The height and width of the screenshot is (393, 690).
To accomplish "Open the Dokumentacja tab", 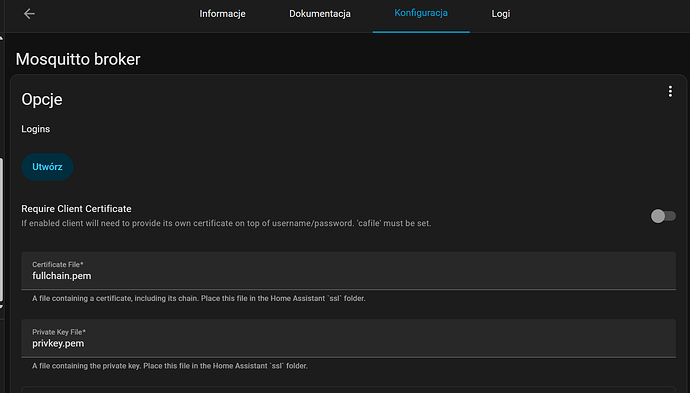I will coord(319,14).
